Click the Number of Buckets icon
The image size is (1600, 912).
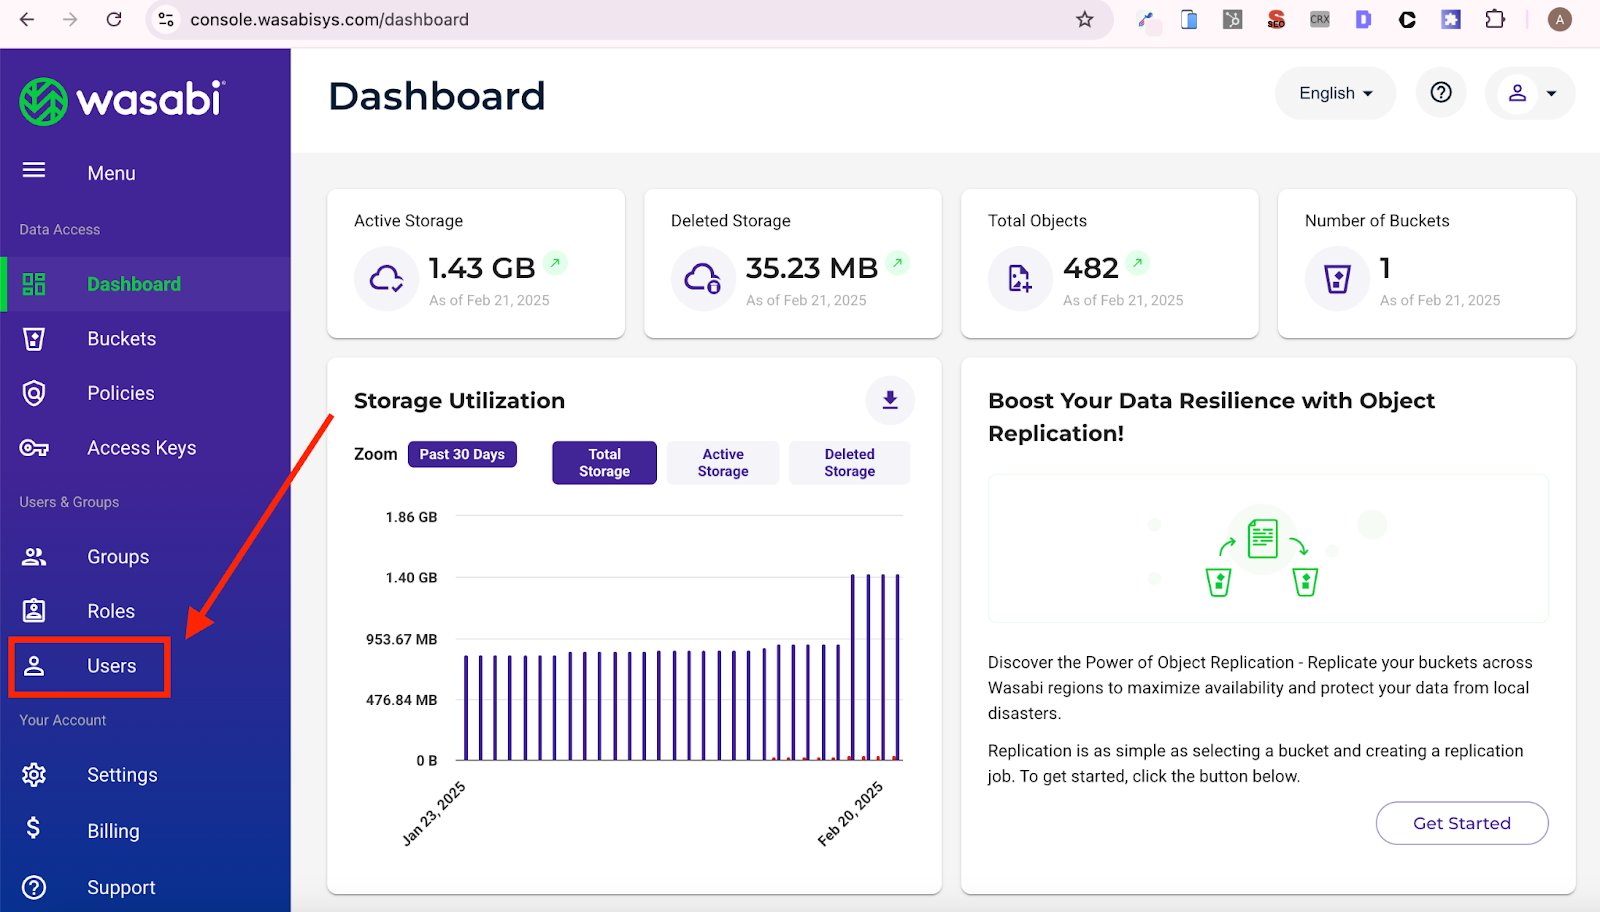[x=1337, y=279]
